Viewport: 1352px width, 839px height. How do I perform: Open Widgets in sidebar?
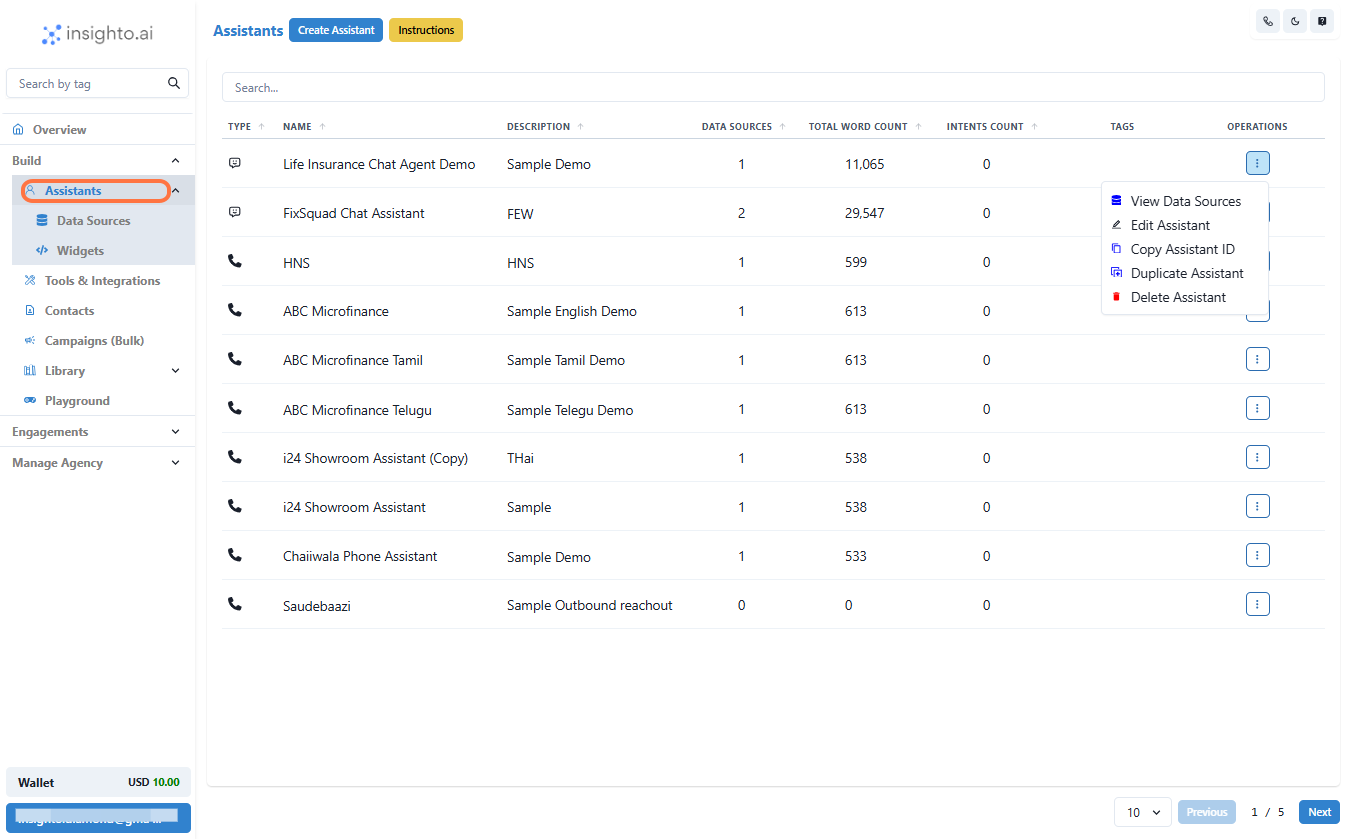coord(80,251)
